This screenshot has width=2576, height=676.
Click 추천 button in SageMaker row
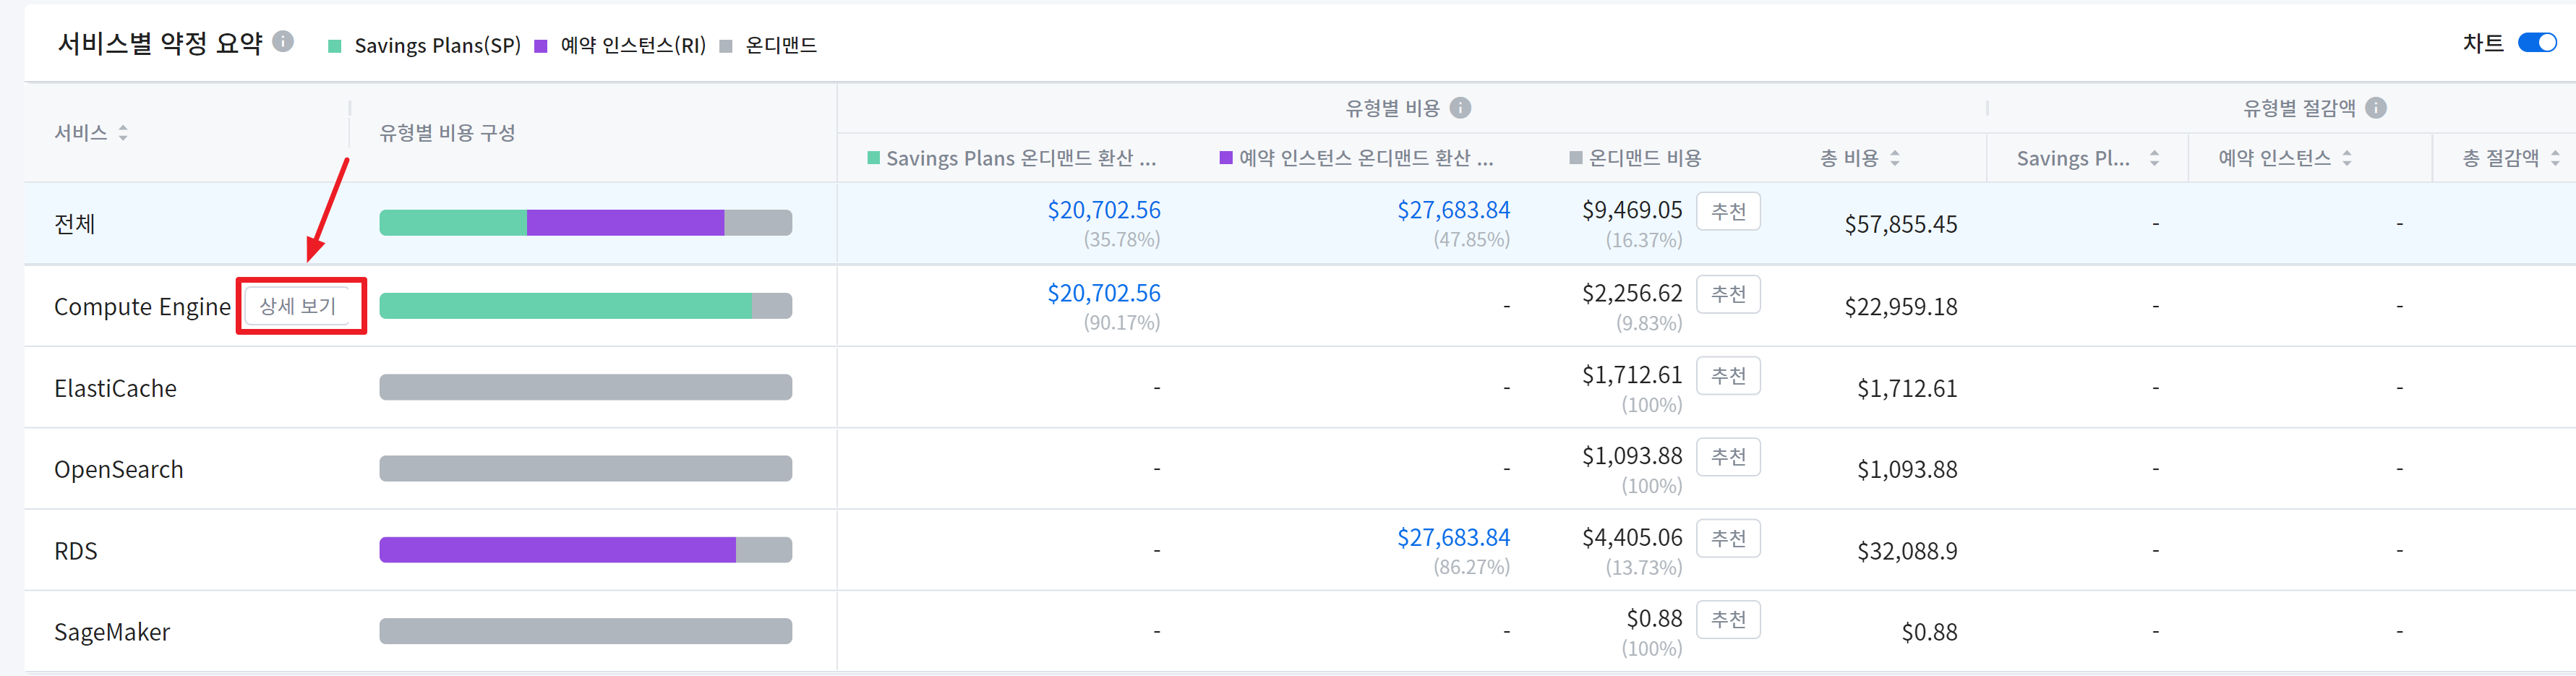[x=1728, y=620]
